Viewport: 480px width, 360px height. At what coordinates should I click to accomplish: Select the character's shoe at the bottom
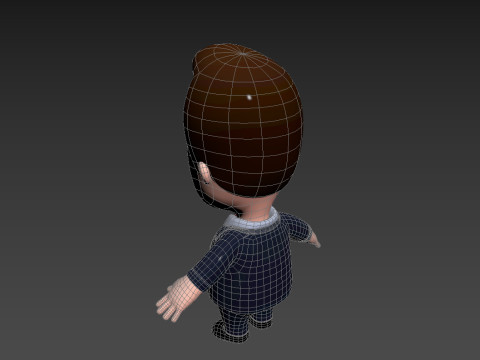point(231,331)
